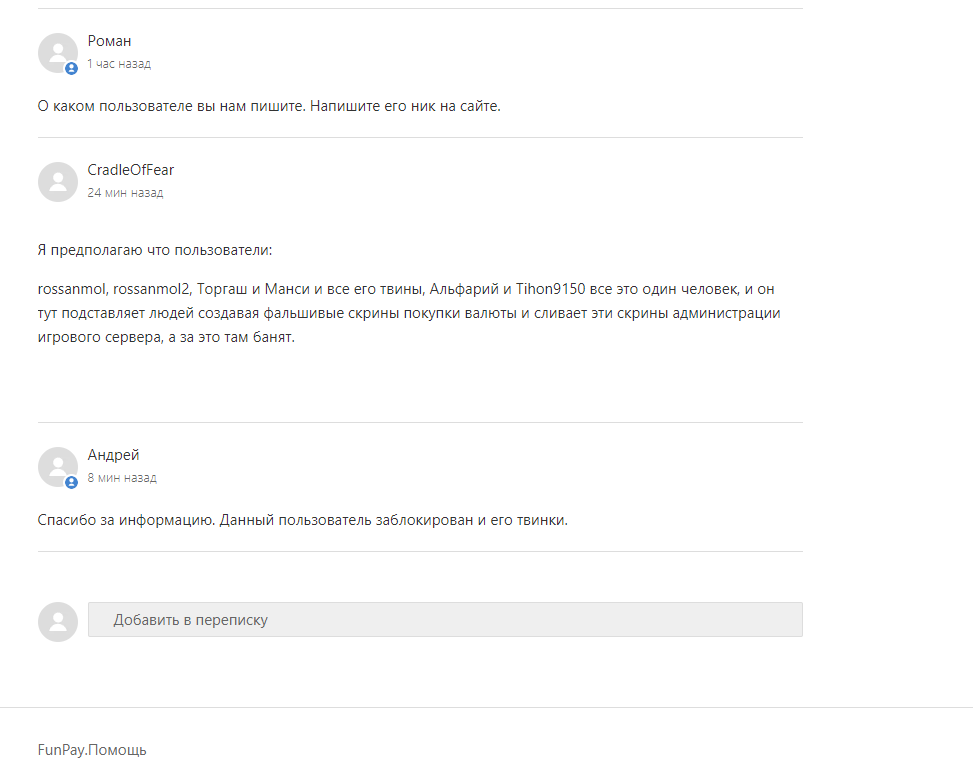This screenshot has width=973, height=780.
Task: Open the FunPay.Помощь footer link
Action: (x=92, y=750)
